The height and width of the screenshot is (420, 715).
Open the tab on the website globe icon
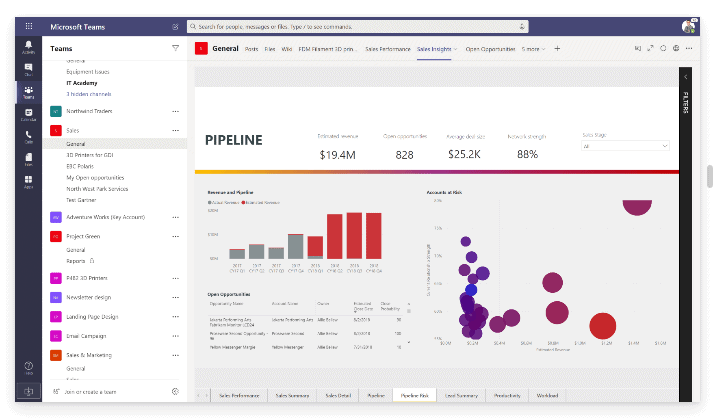[676, 48]
